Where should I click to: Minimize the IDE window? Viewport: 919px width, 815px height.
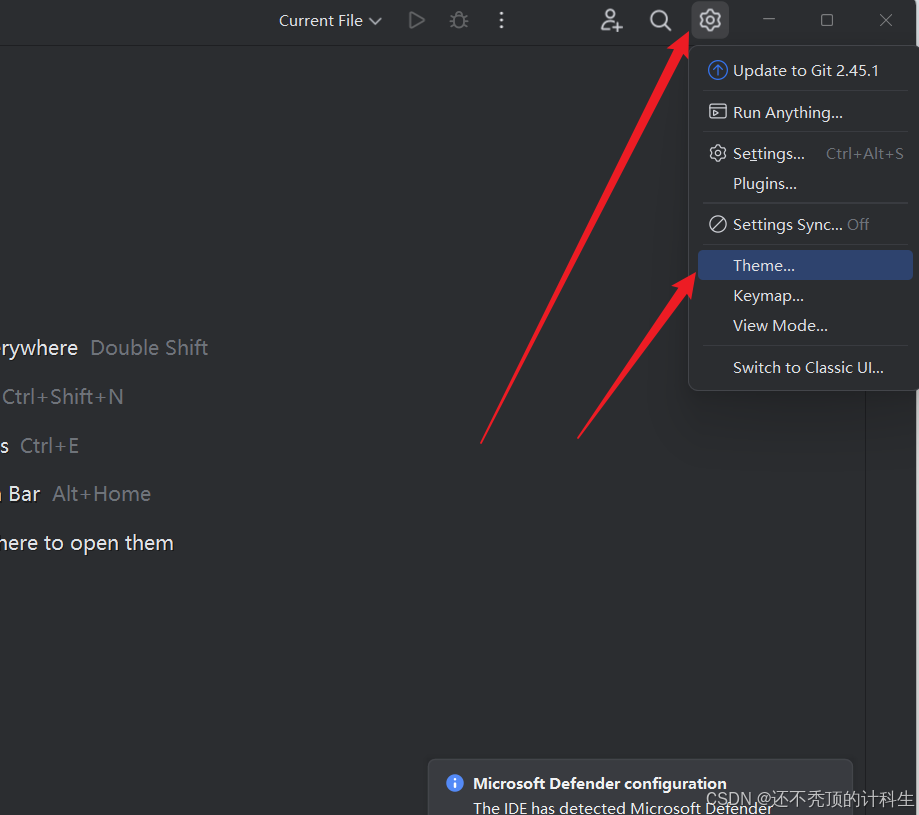click(x=769, y=21)
